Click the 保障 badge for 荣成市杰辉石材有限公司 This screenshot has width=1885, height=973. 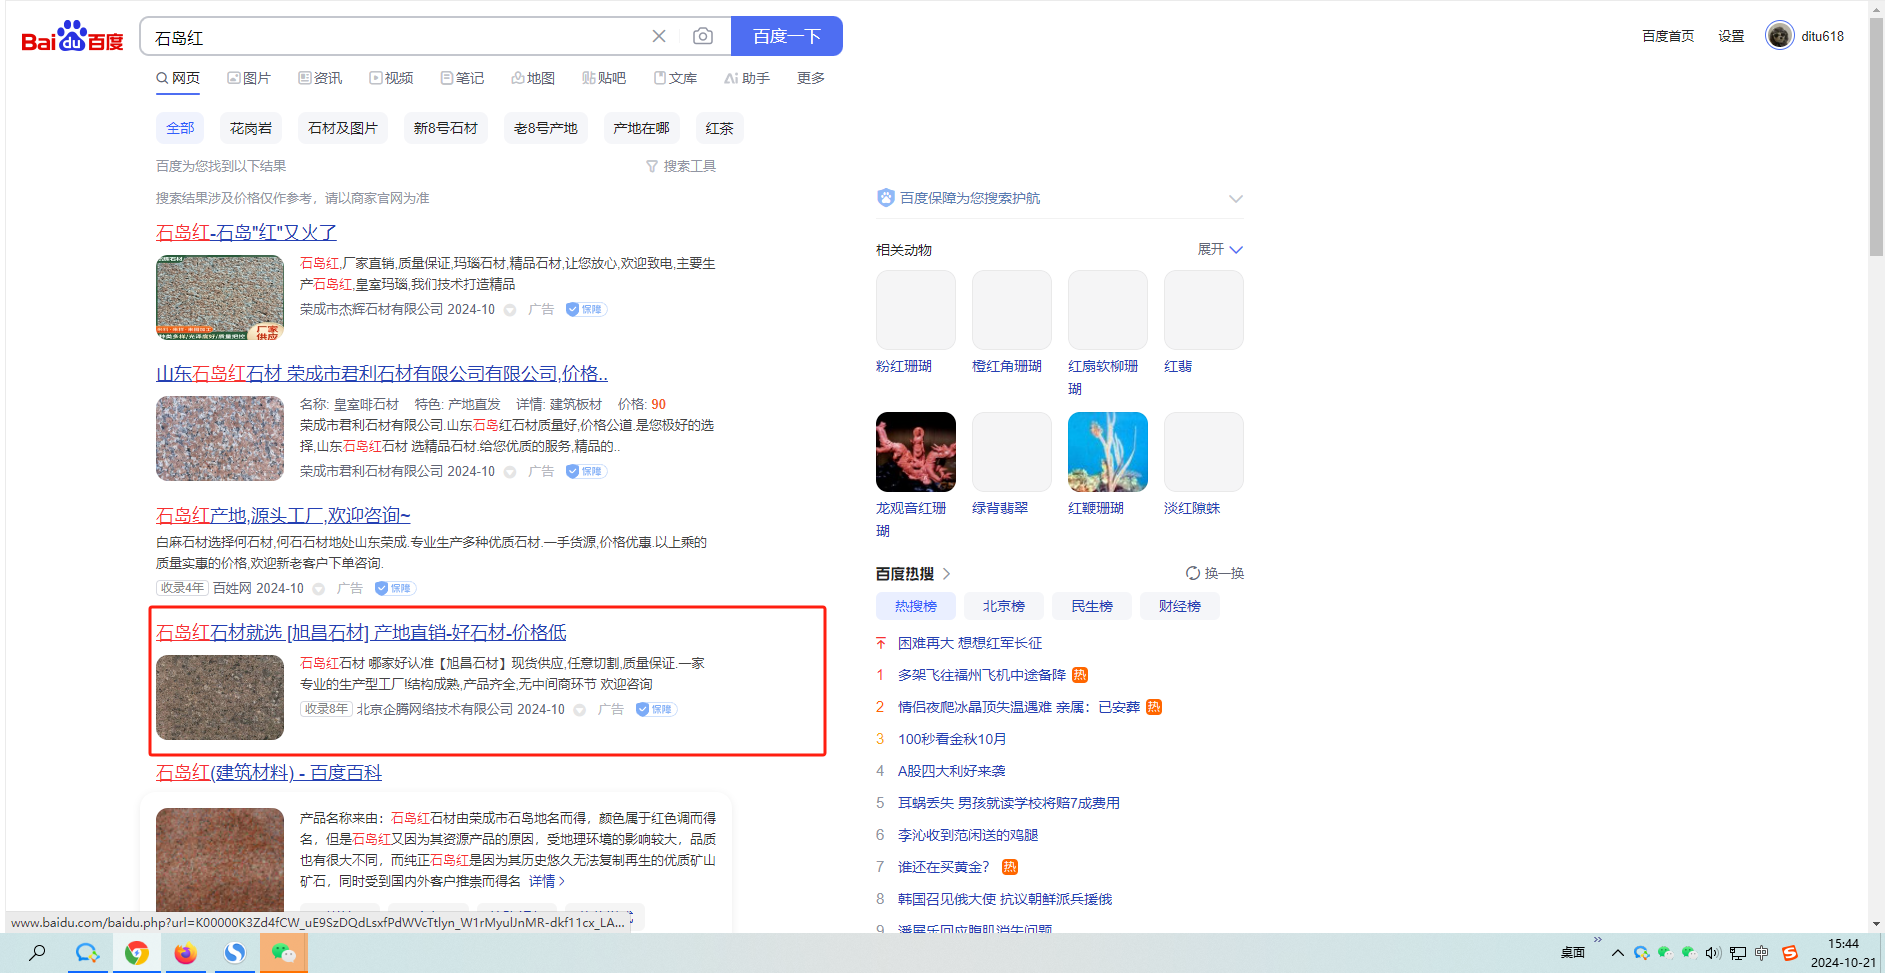[x=585, y=309]
